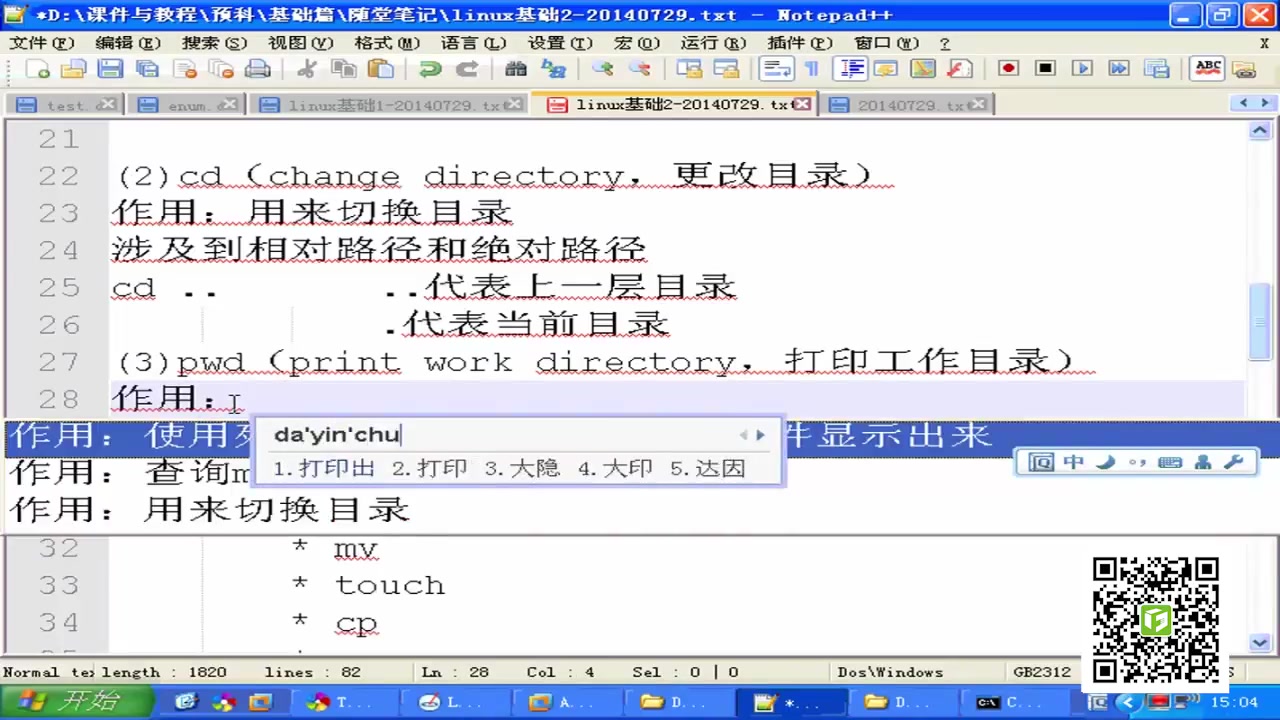The height and width of the screenshot is (720, 1280).
Task: Toggle half/full width moon icon on the IME bar
Action: [1105, 462]
